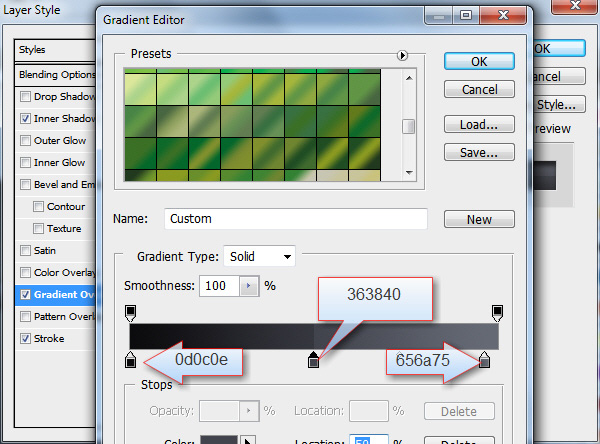
Task: Select the first light-yellow gradient preset
Action: tap(140, 89)
